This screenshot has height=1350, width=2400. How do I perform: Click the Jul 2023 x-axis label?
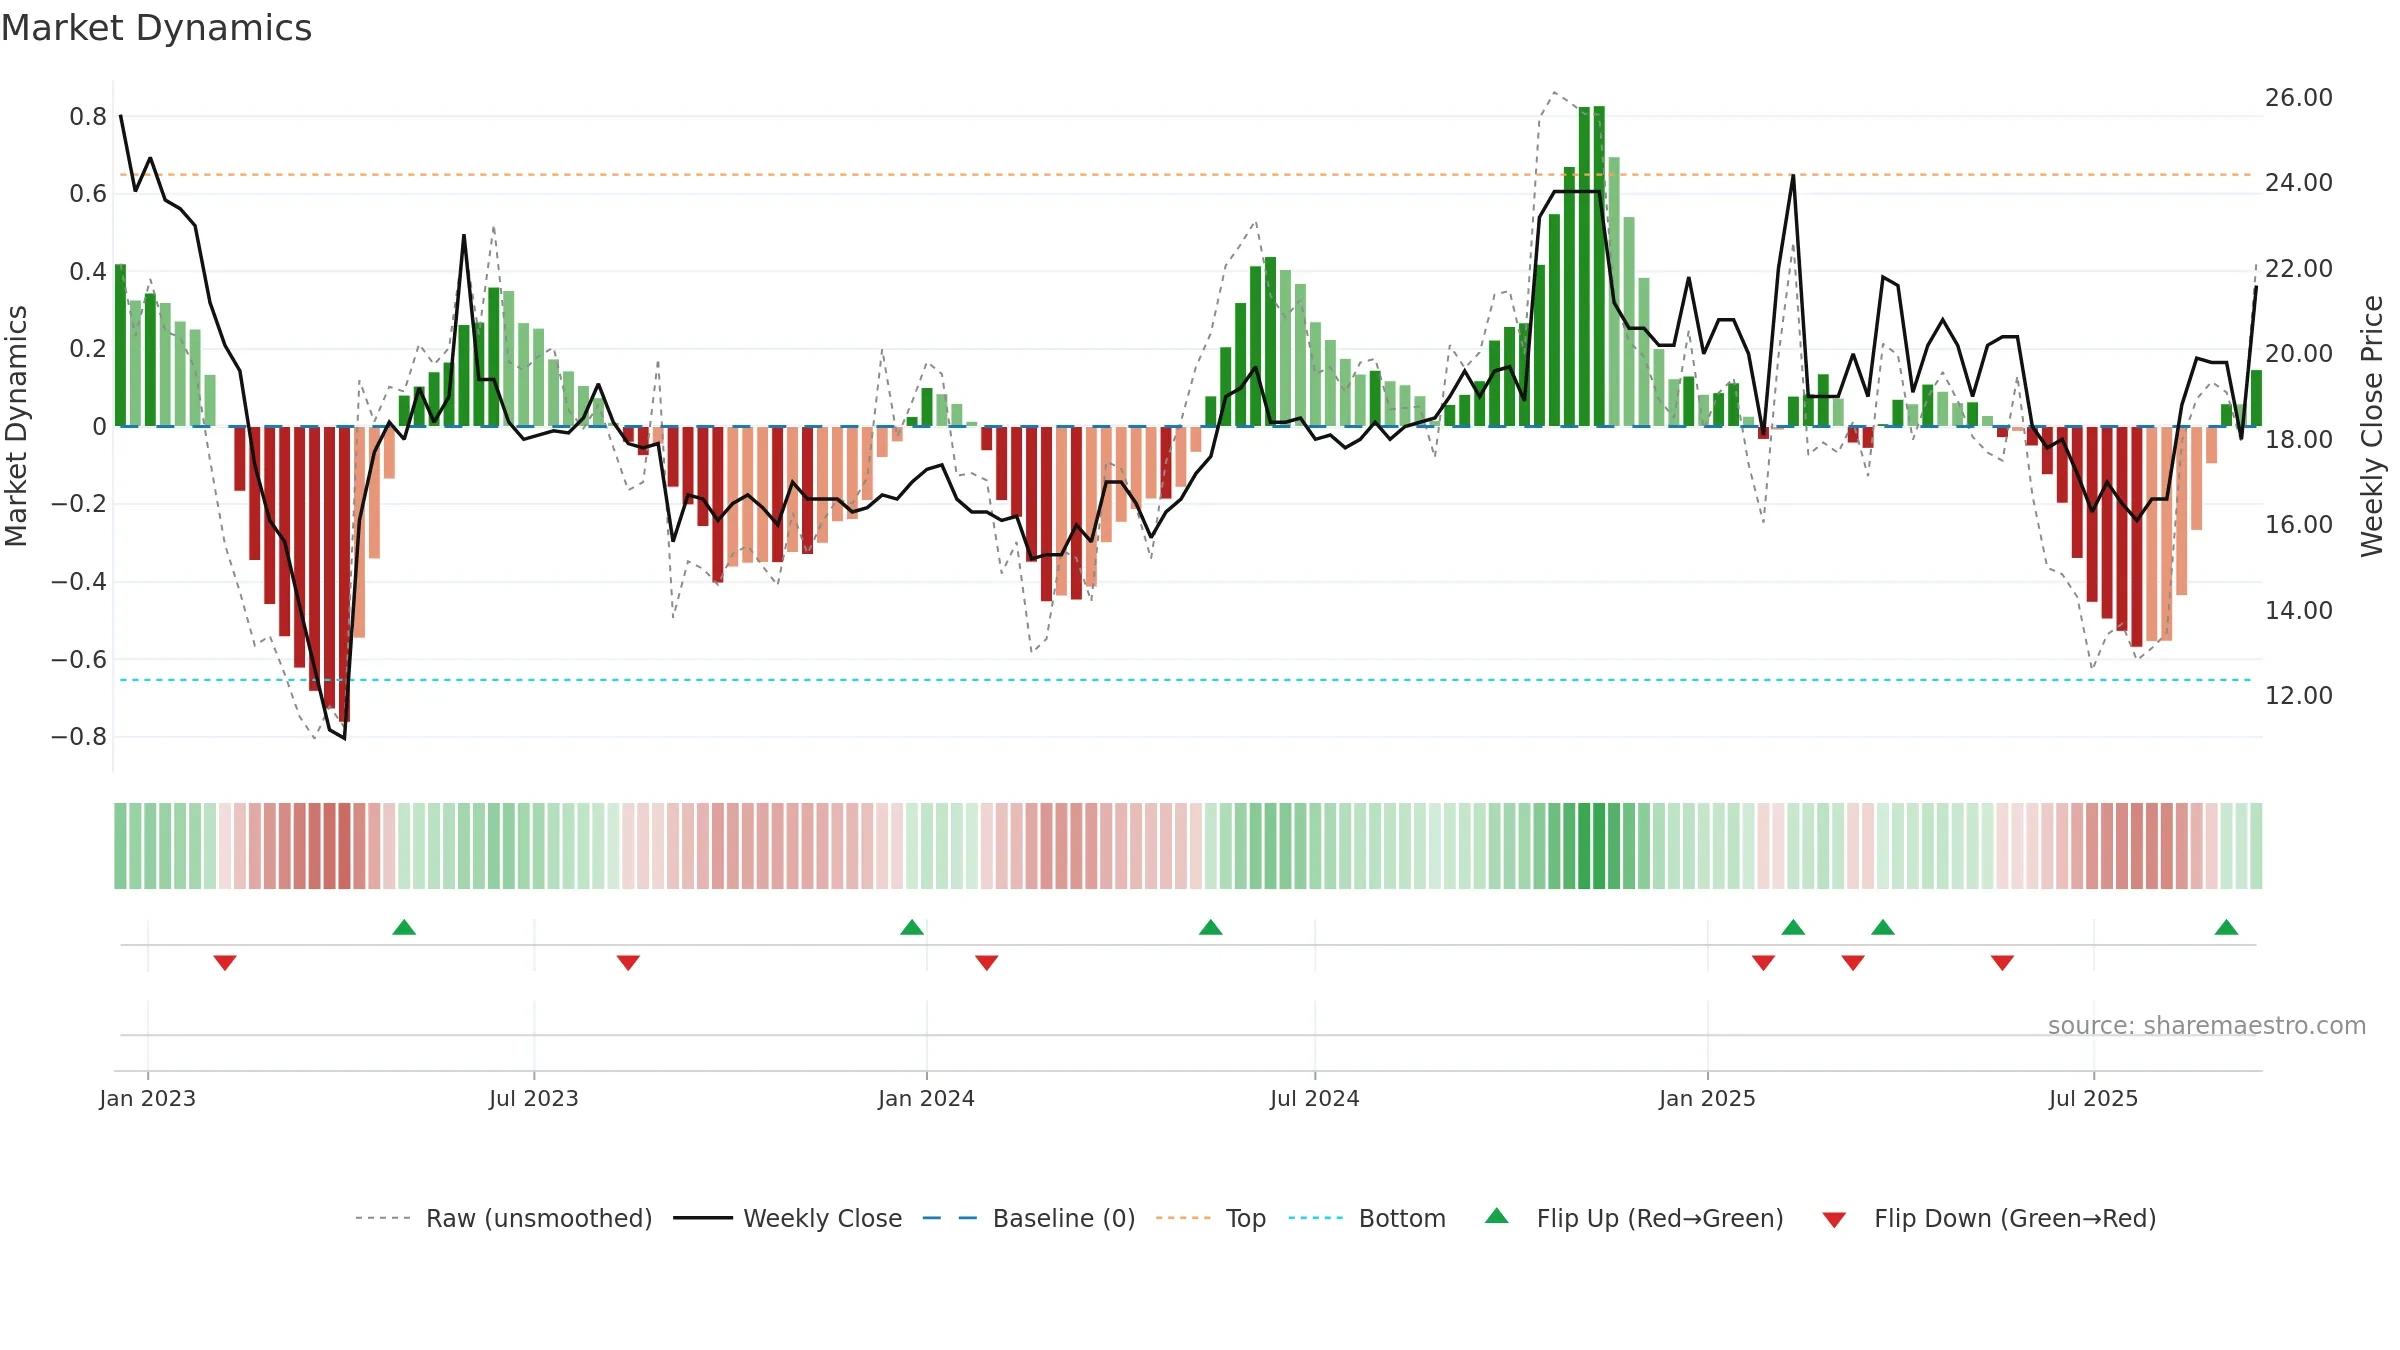534,1098
